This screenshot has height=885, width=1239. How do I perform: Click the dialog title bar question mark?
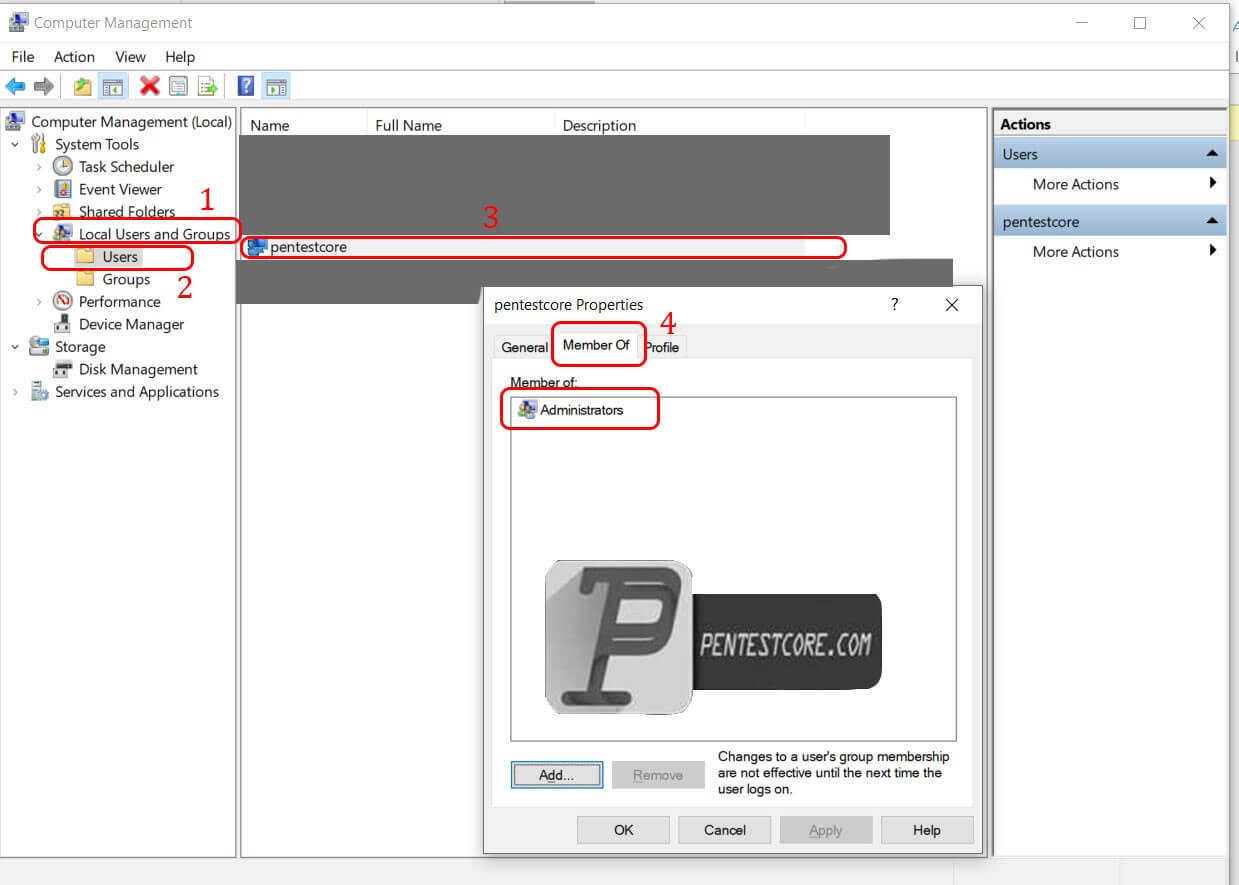click(x=895, y=305)
